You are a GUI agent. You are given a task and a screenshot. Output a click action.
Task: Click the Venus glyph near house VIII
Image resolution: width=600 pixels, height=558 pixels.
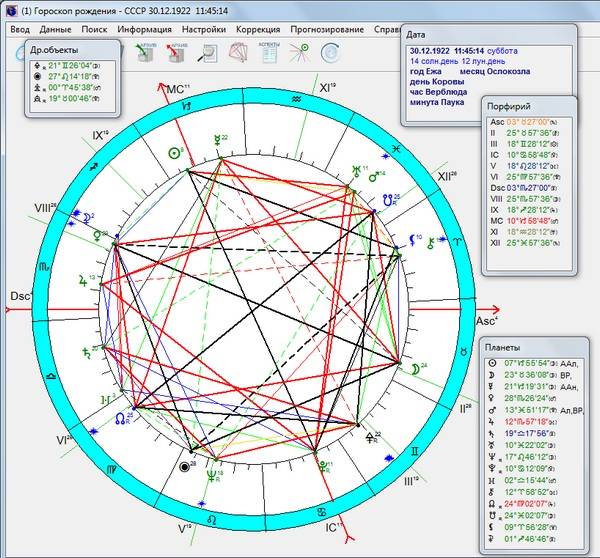click(97, 237)
